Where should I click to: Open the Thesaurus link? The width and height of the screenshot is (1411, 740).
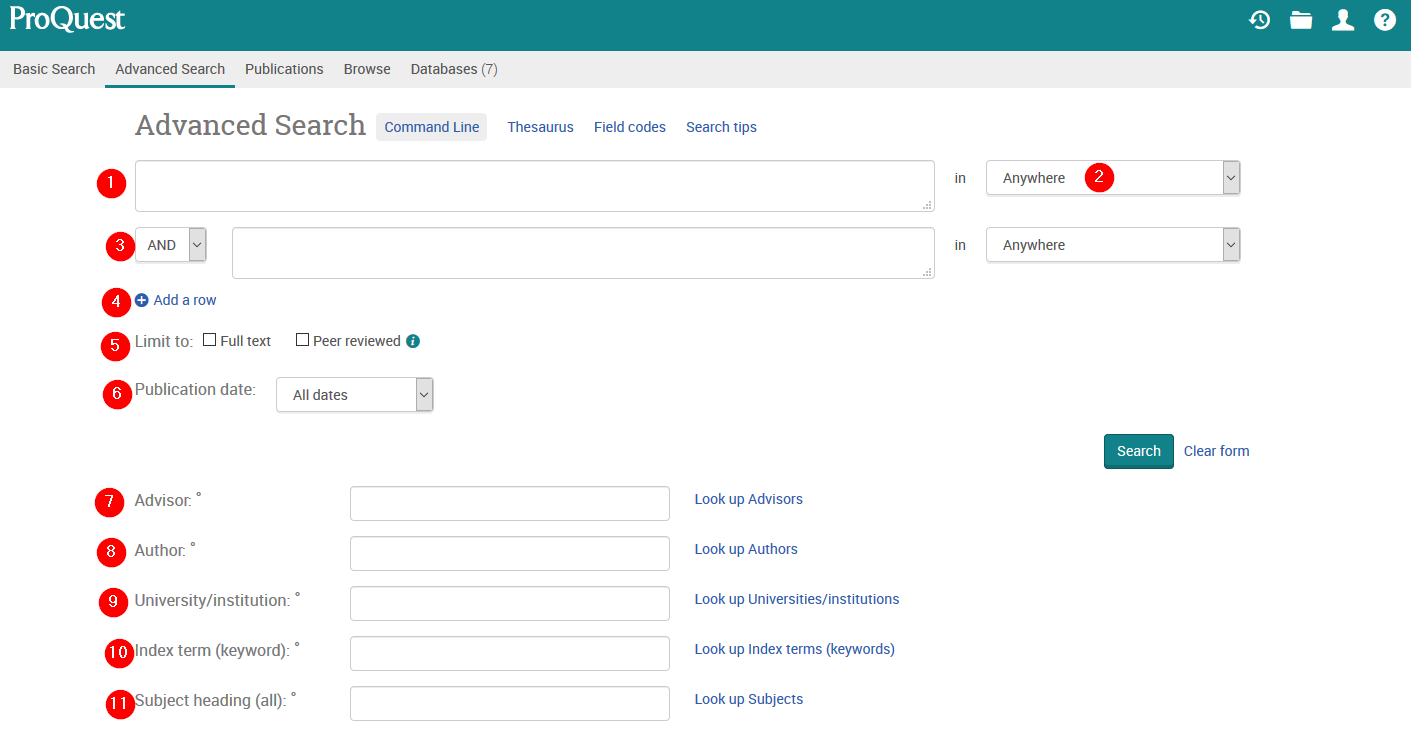(540, 127)
